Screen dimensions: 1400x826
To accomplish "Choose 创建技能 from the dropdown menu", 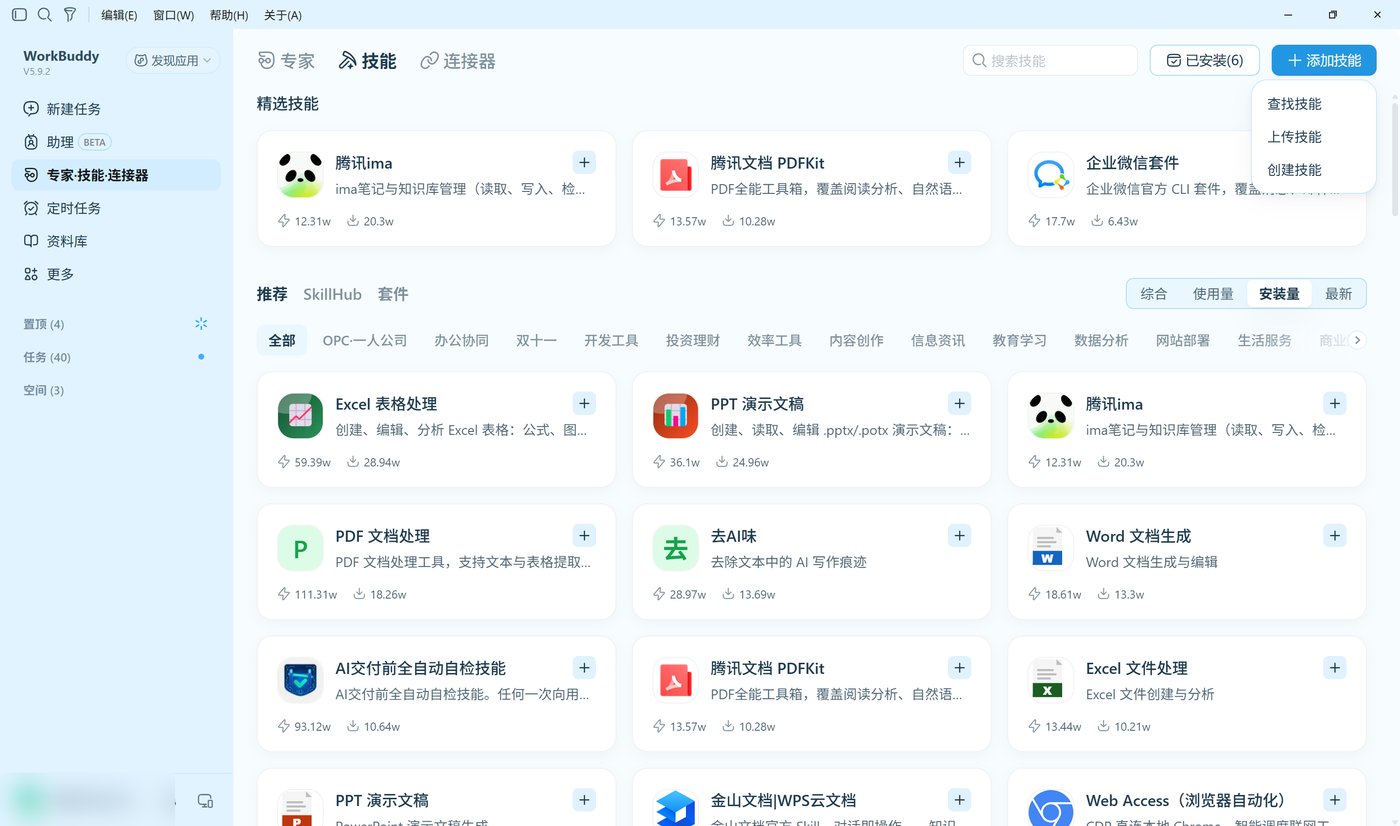I will pyautogui.click(x=1313, y=170).
